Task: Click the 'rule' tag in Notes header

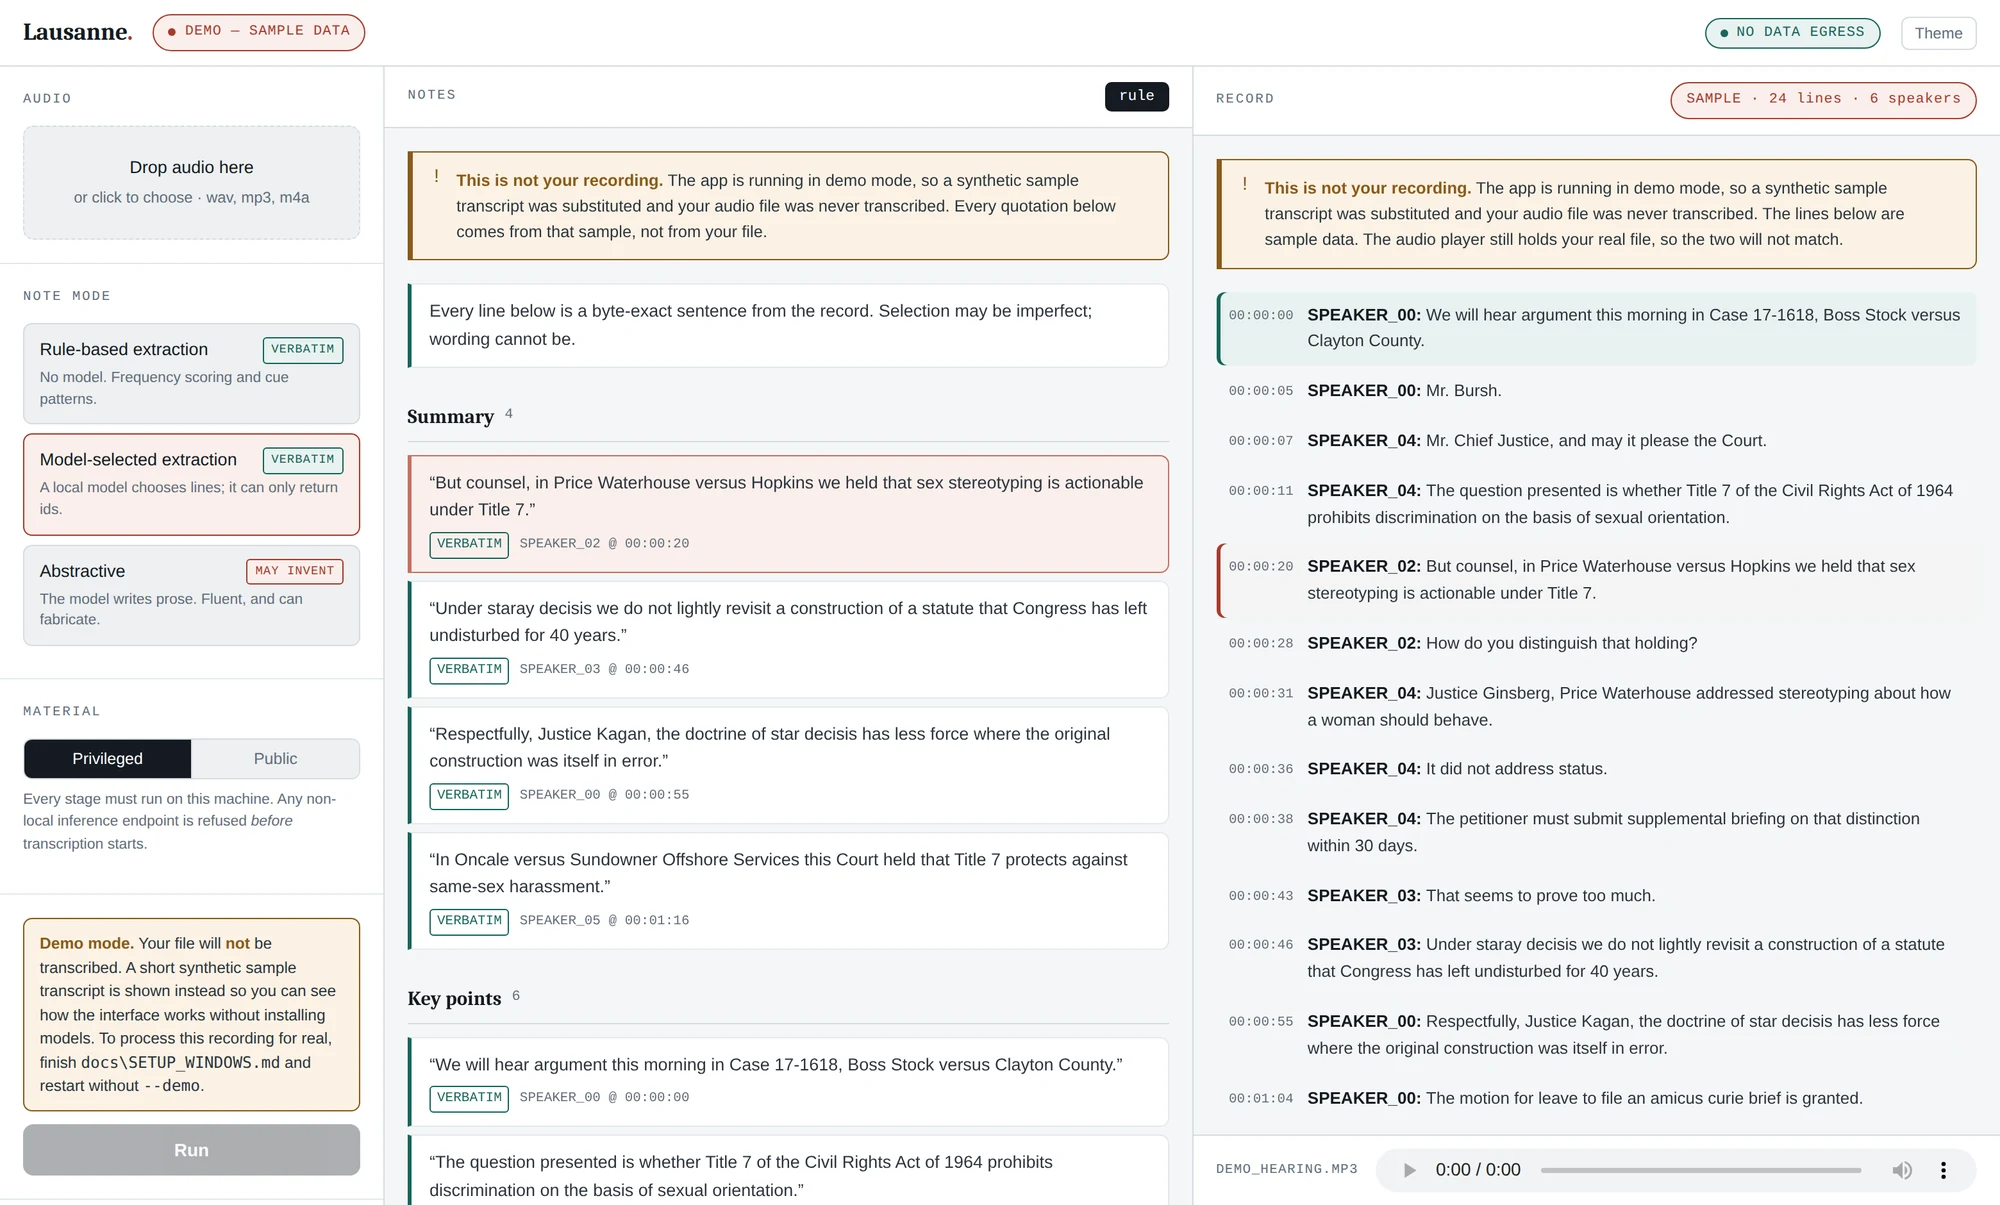Action: click(x=1137, y=96)
